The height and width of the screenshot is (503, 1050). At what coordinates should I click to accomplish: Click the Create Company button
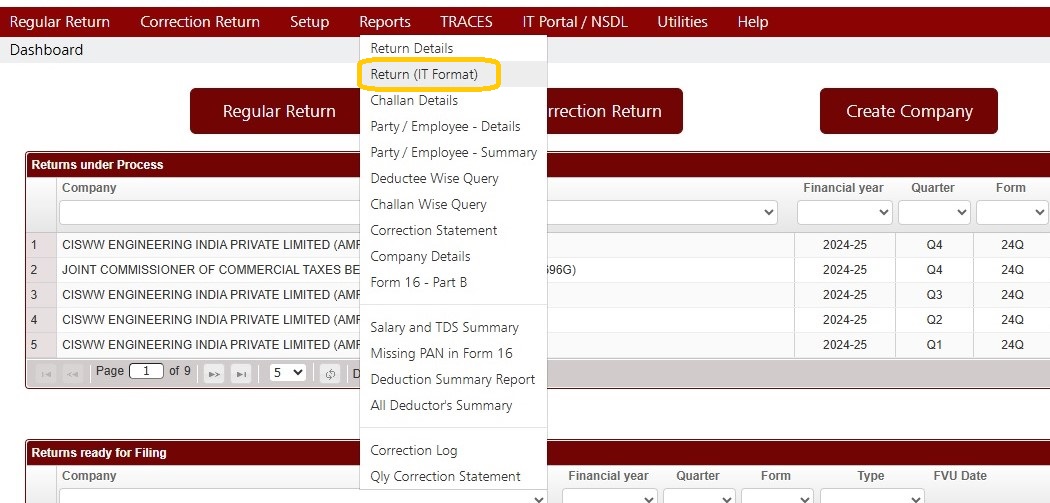click(x=909, y=111)
